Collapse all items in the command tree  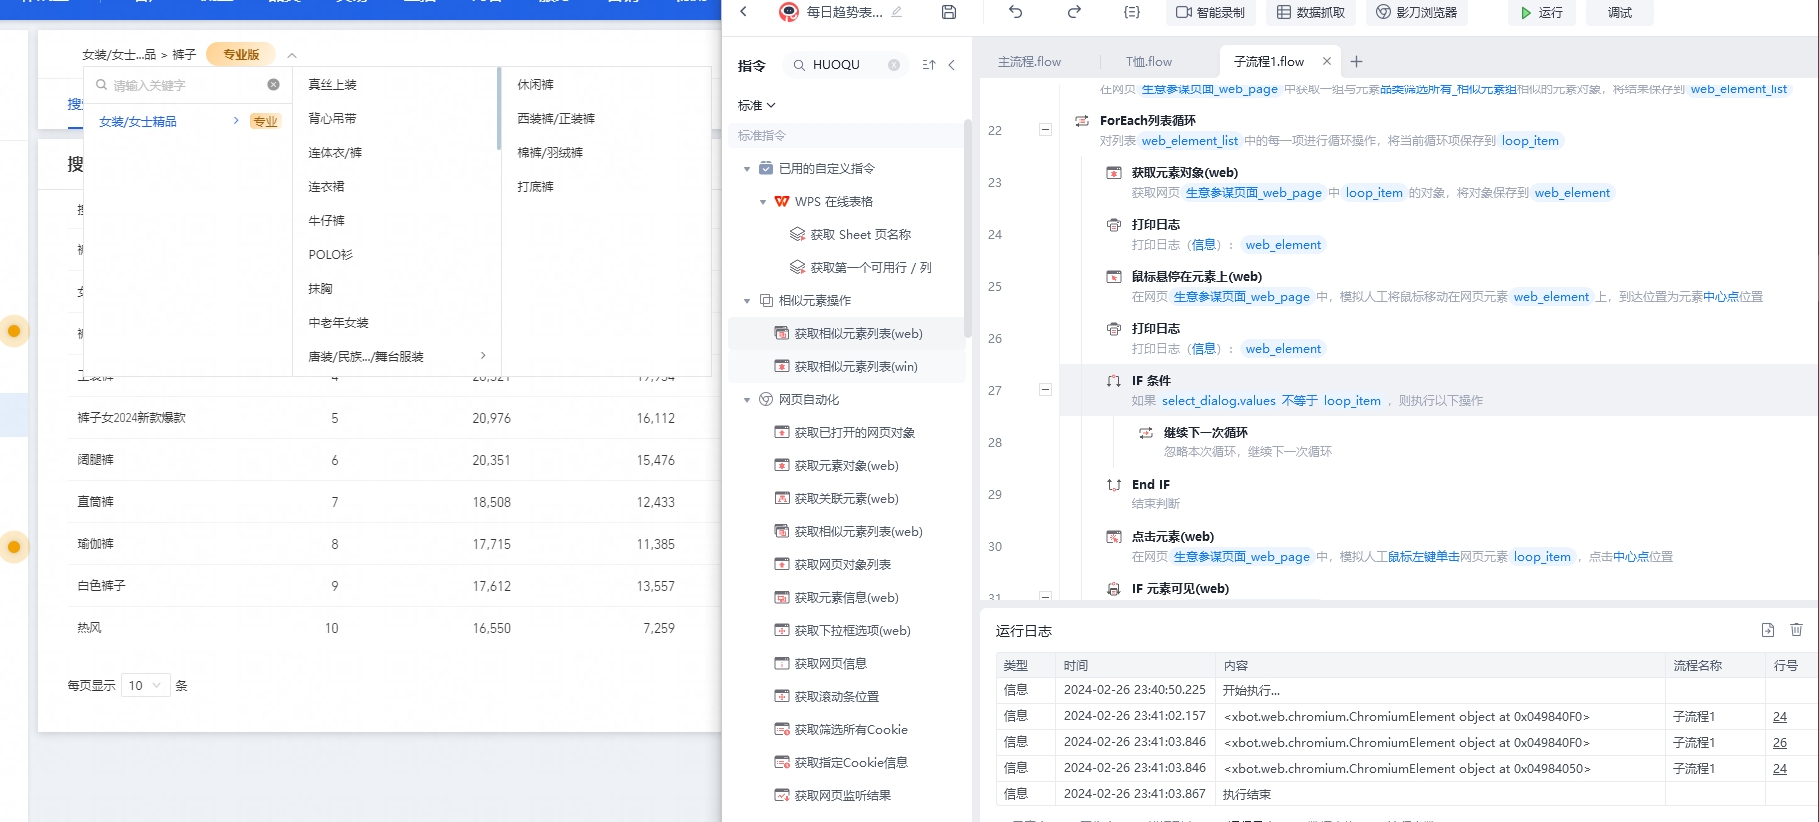click(928, 65)
